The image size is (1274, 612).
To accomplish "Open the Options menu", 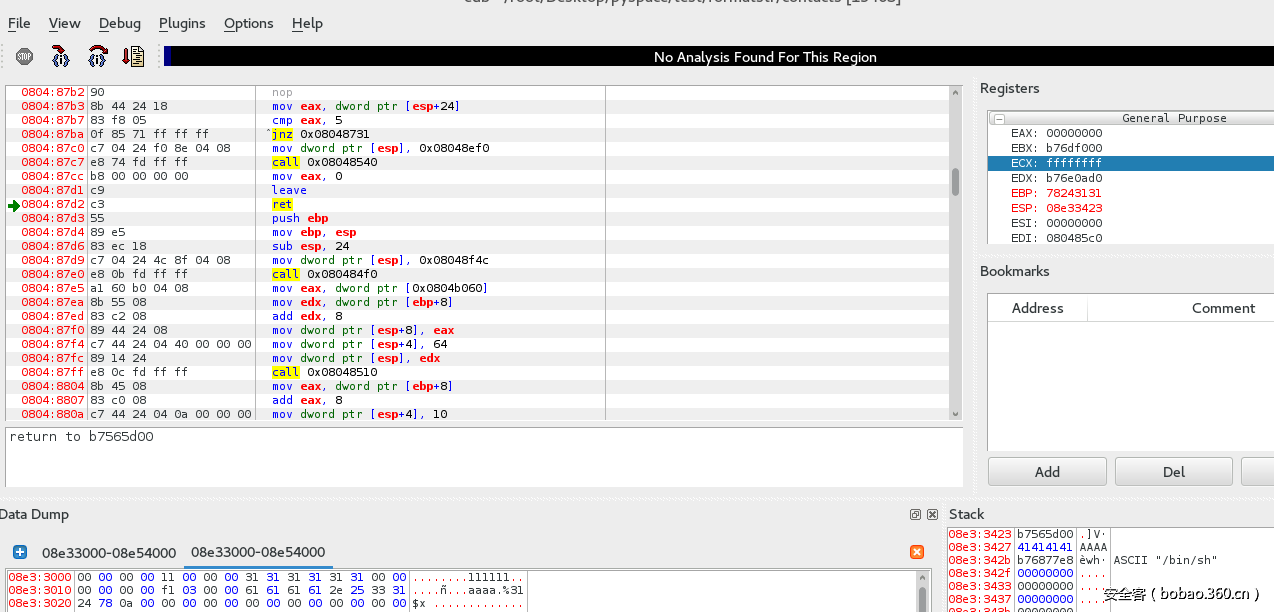I will tap(248, 23).
